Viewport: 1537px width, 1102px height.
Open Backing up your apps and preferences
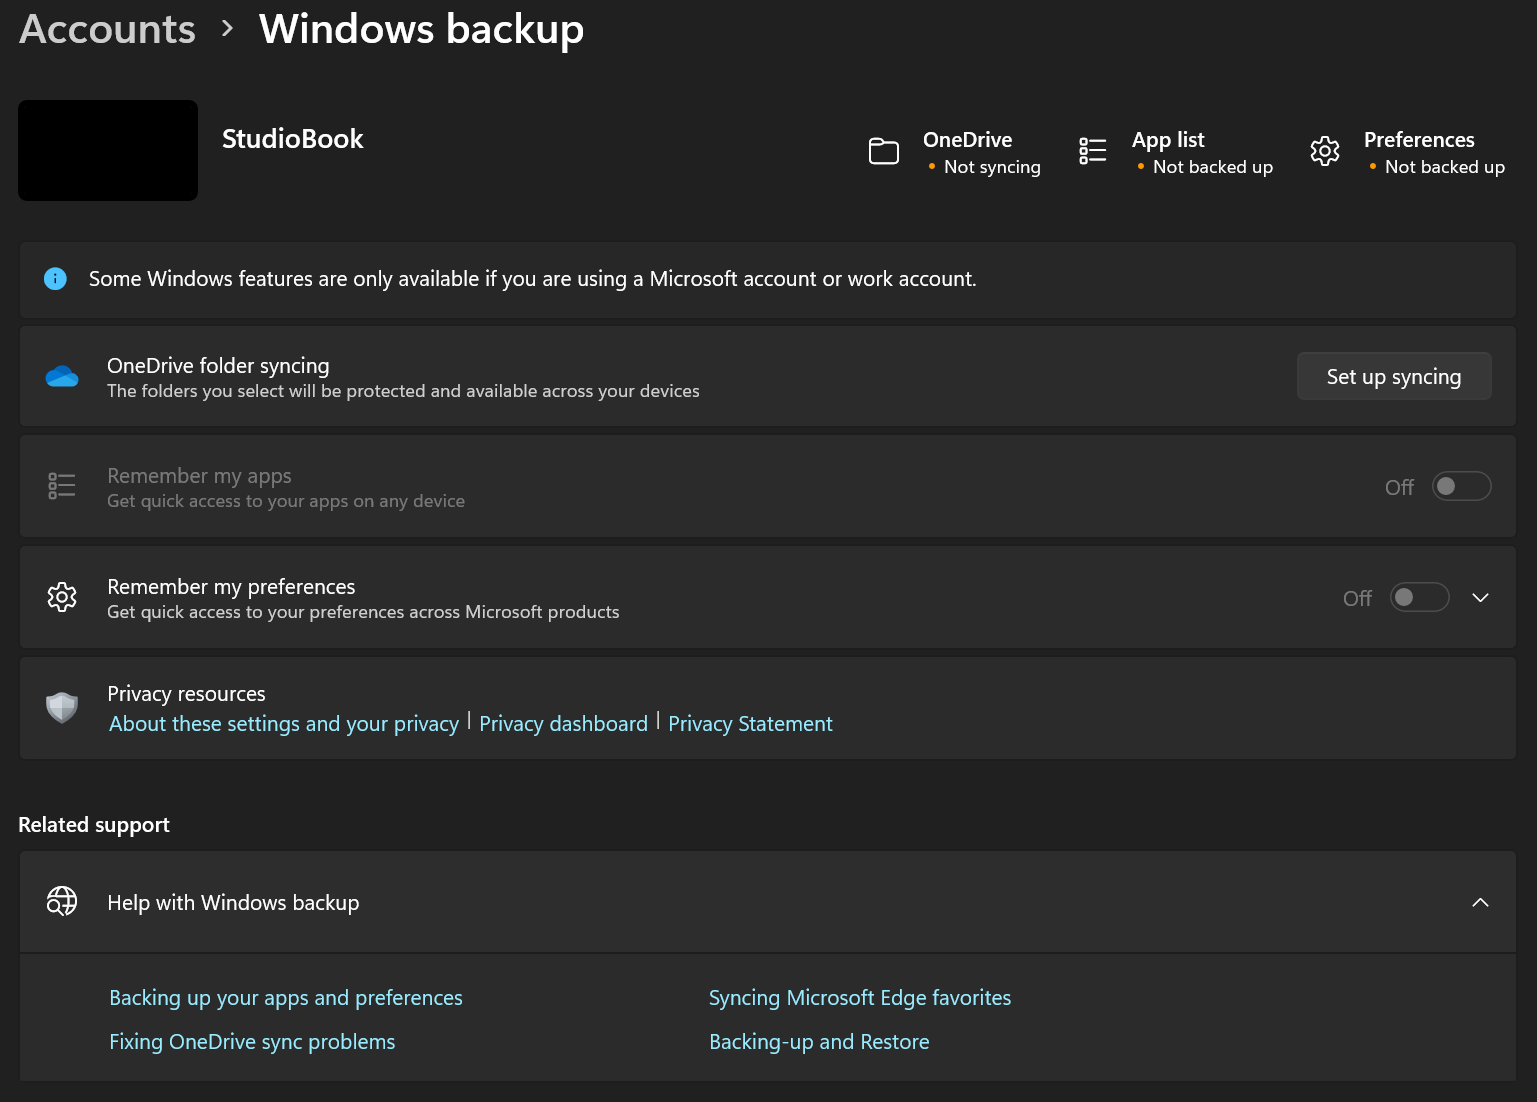click(286, 998)
